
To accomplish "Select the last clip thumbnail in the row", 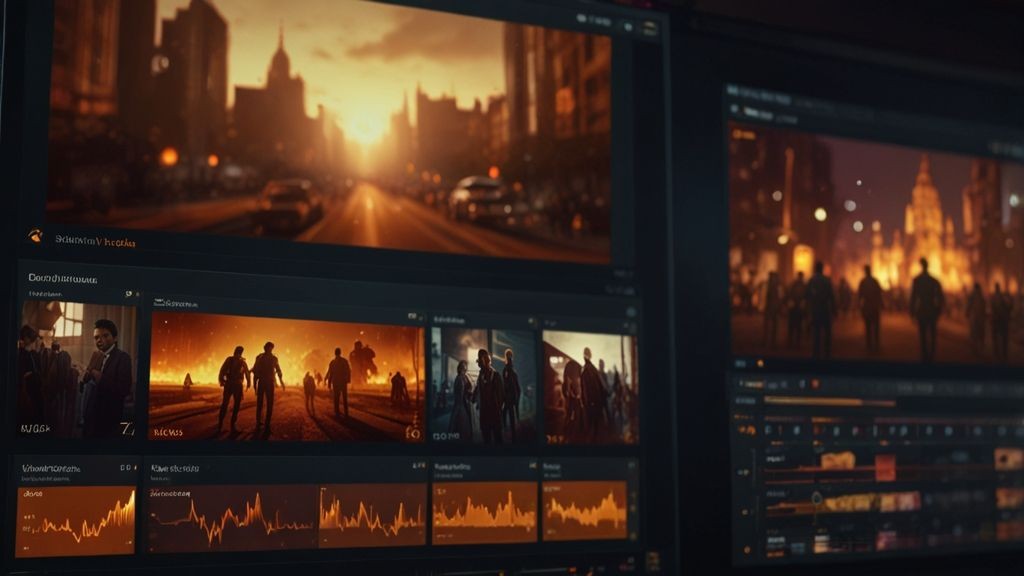I will click(x=590, y=388).
